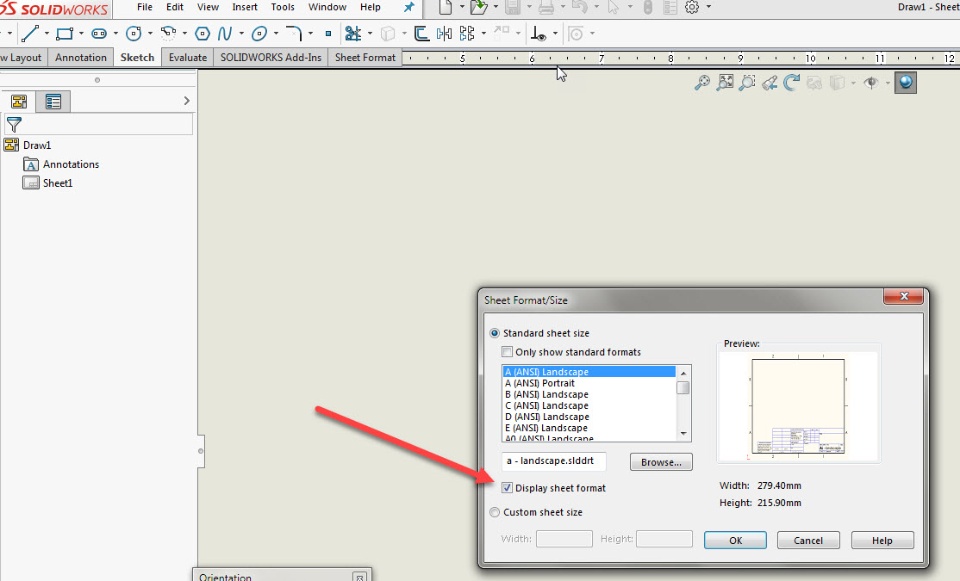This screenshot has width=960, height=581.
Task: Click OK in Sheet Format/Size dialog
Action: pyautogui.click(x=735, y=541)
